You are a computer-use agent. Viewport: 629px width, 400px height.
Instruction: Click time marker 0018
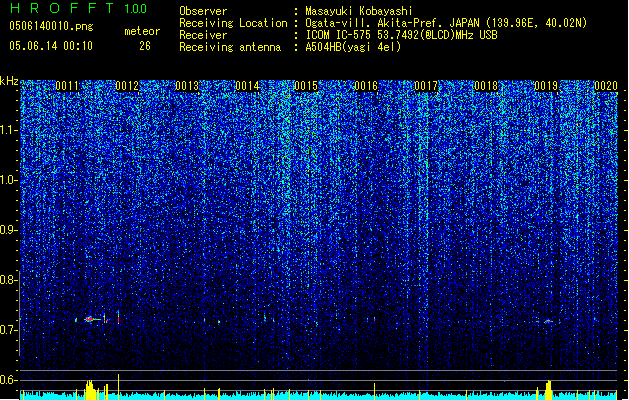(486, 86)
